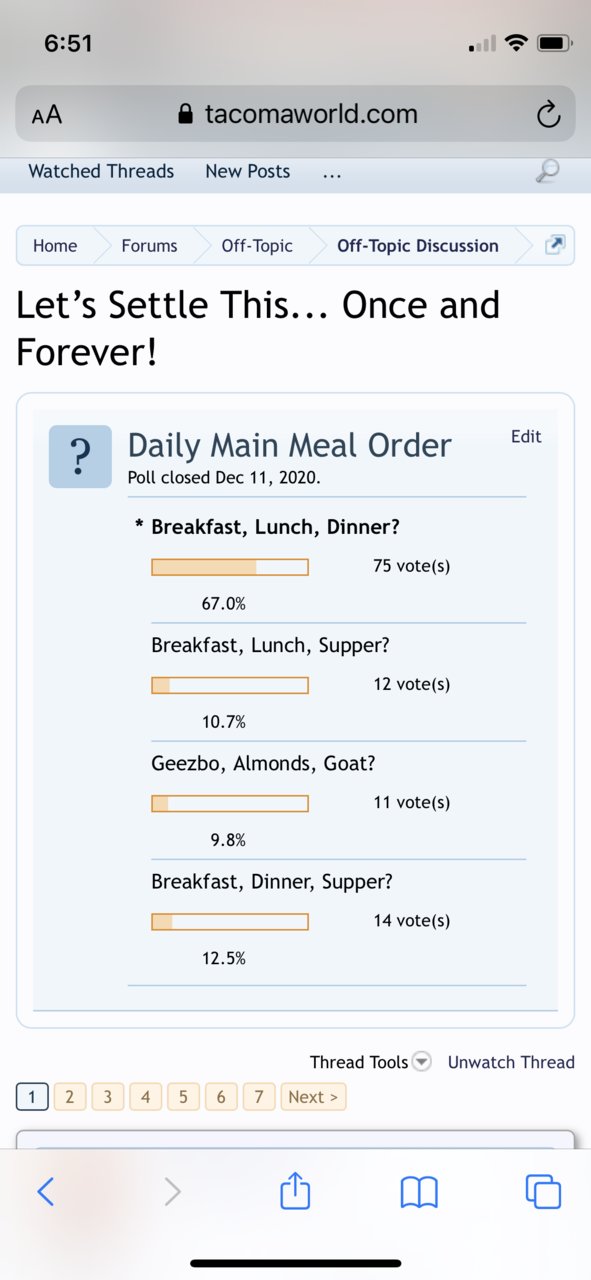Viewport: 591px width, 1280px height.
Task: Open the Safari bookmarks book icon
Action: [x=419, y=1191]
